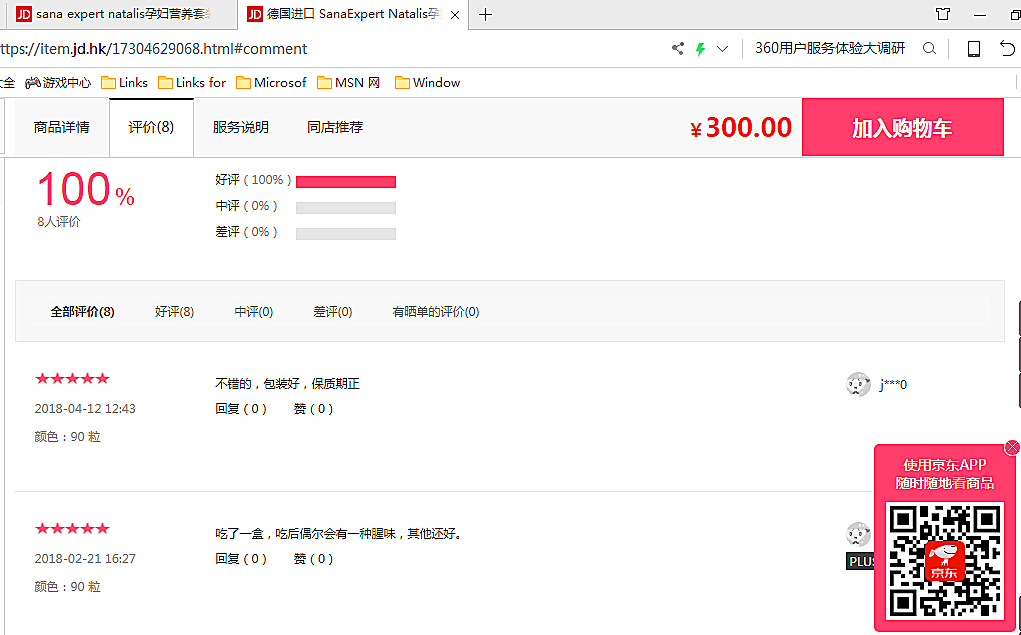Click the red 好评 100% progress bar
This screenshot has height=635, width=1021.
pos(346,182)
